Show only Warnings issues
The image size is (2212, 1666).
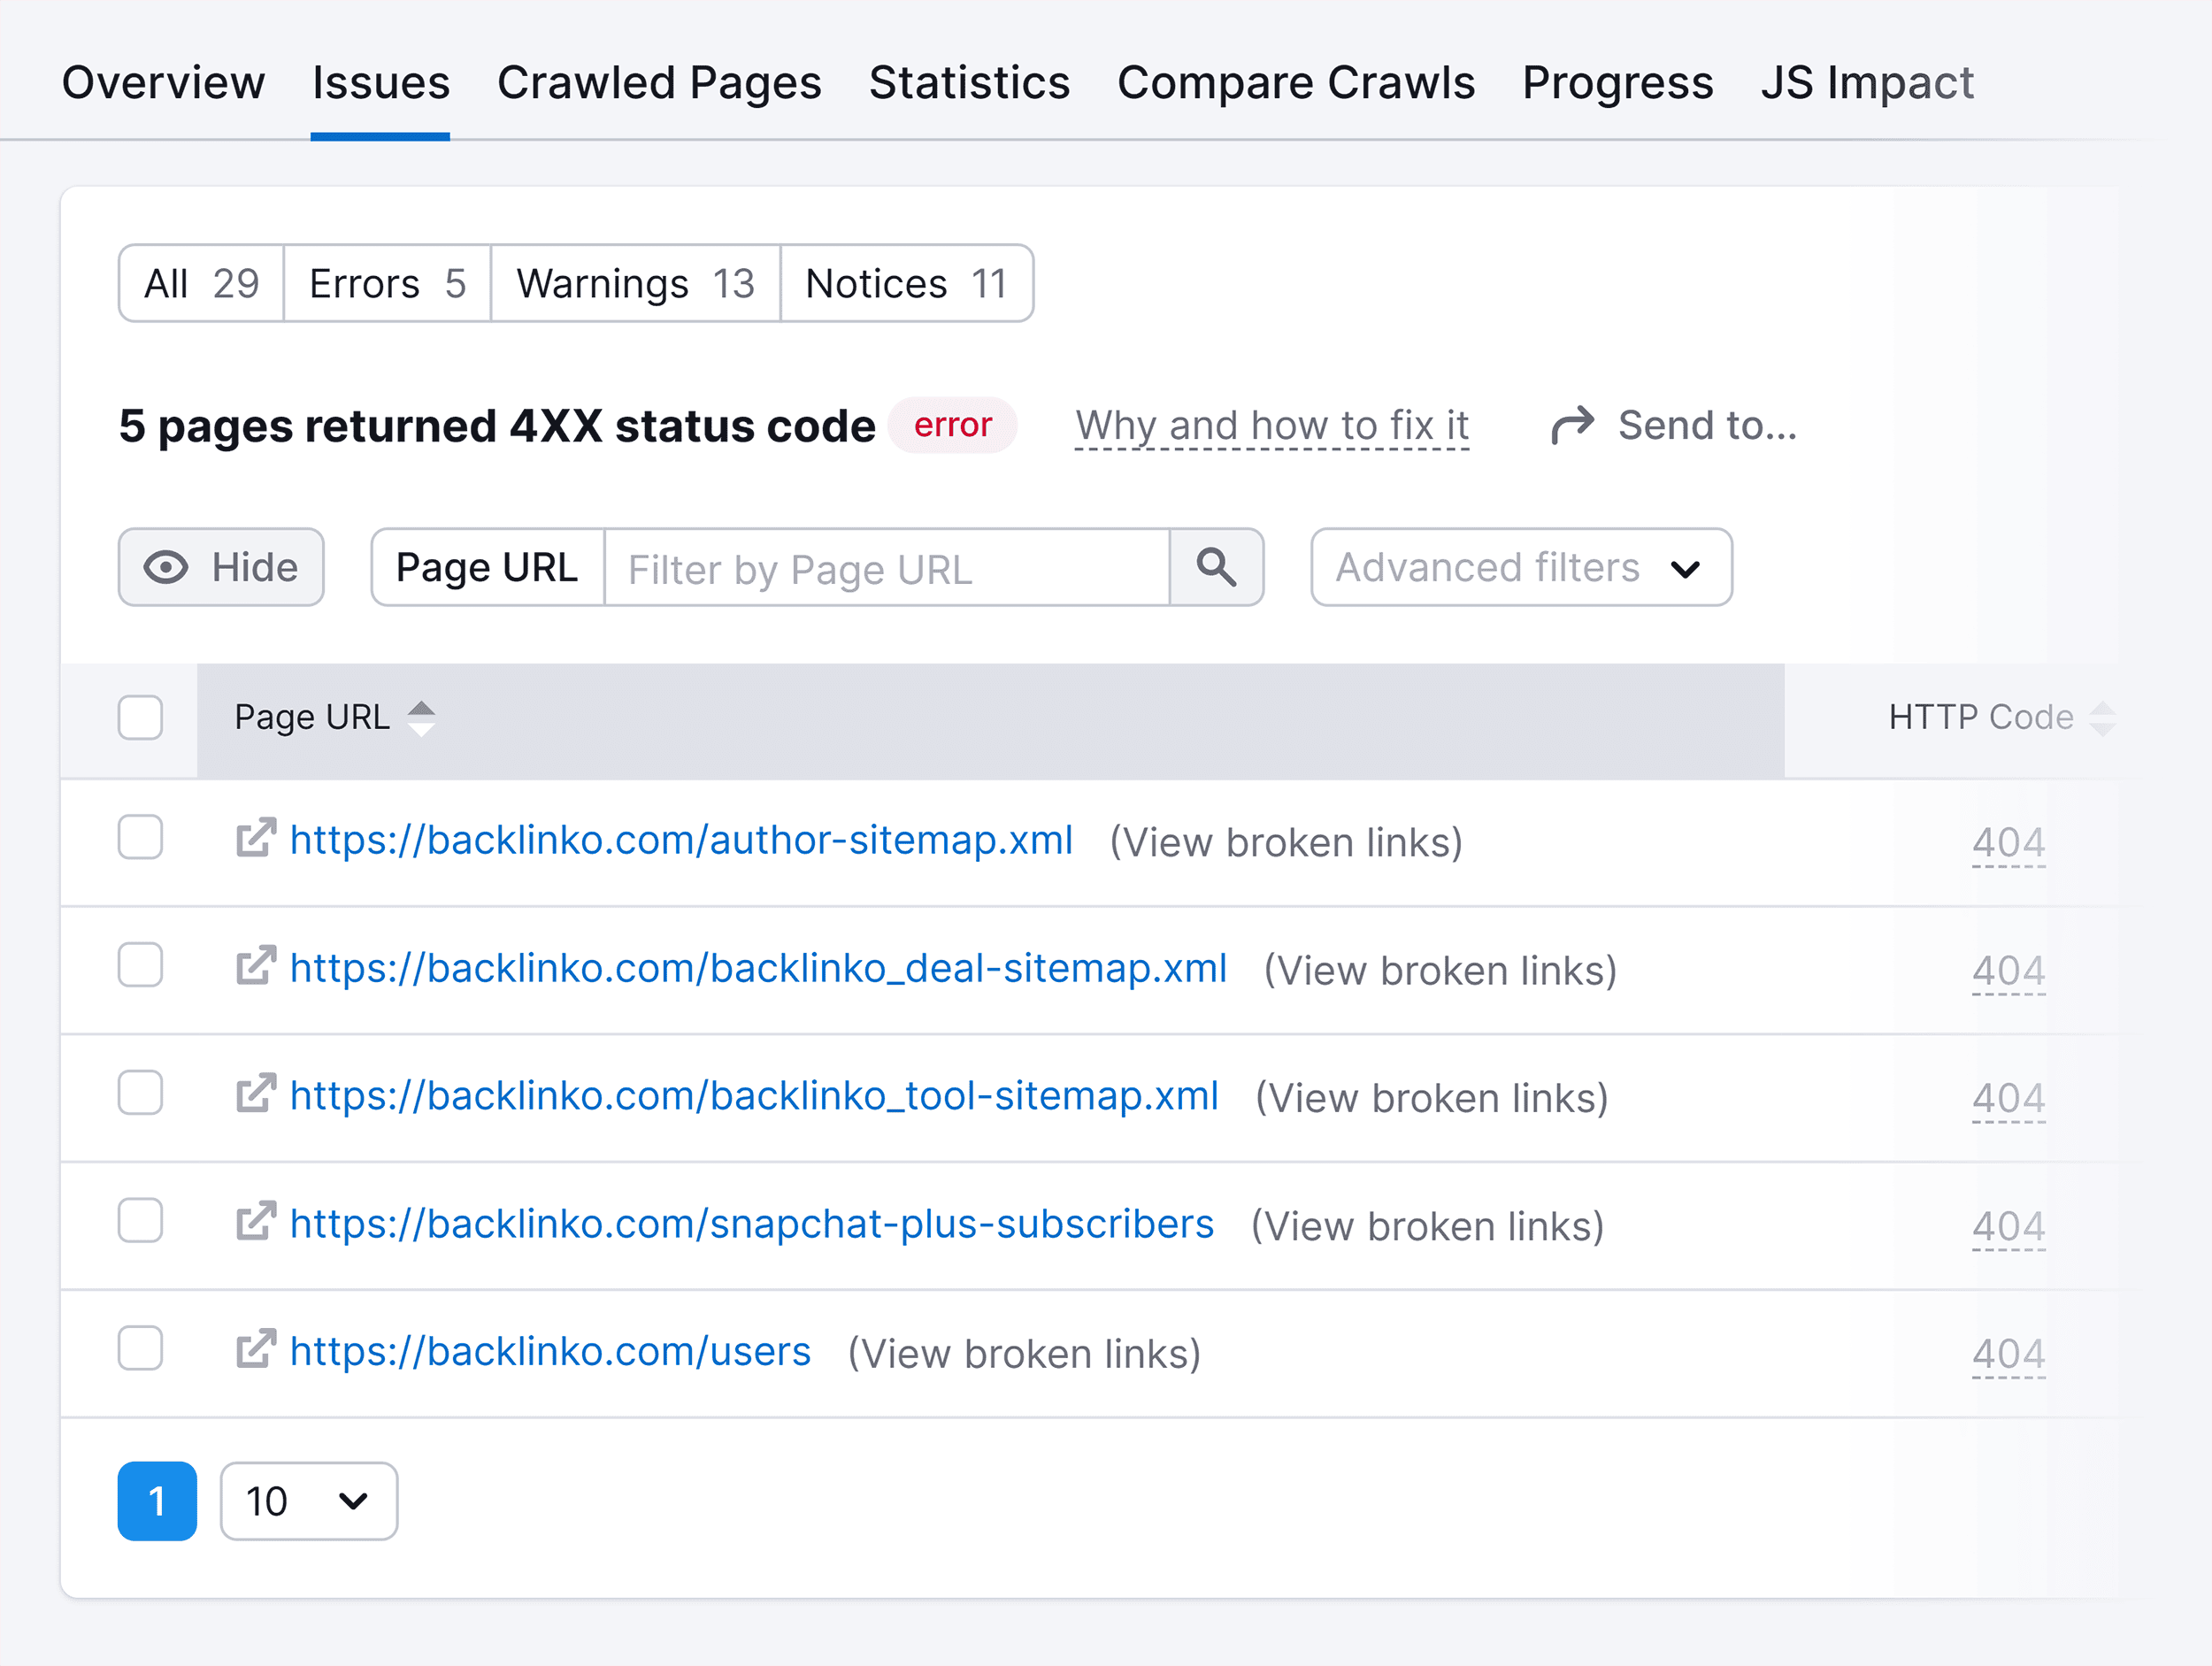(x=634, y=283)
